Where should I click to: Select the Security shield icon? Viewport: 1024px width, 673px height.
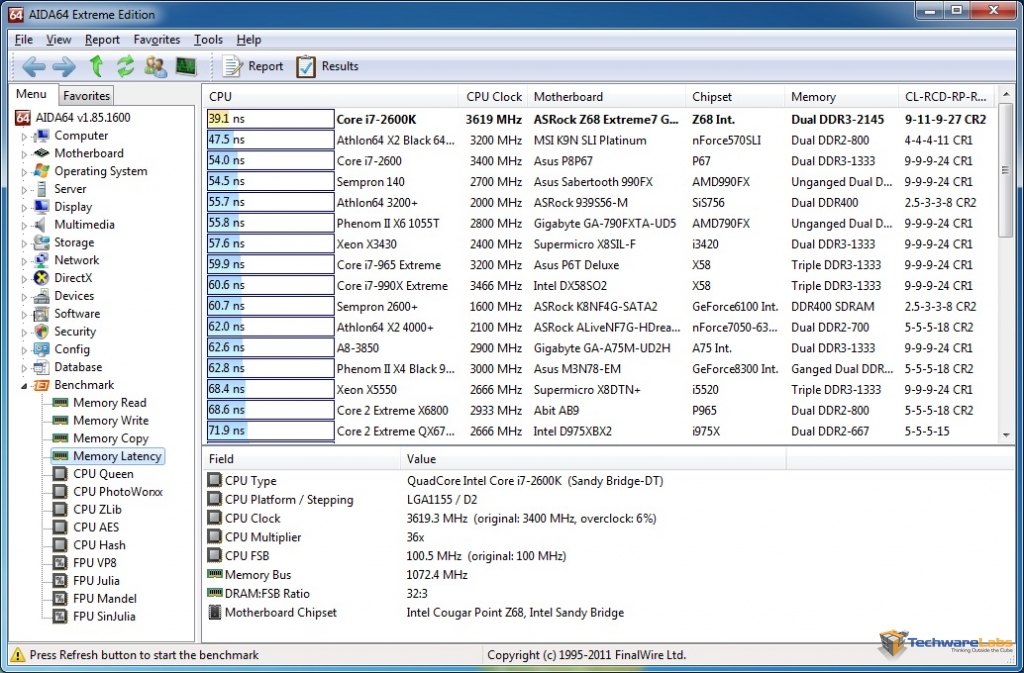click(42, 332)
